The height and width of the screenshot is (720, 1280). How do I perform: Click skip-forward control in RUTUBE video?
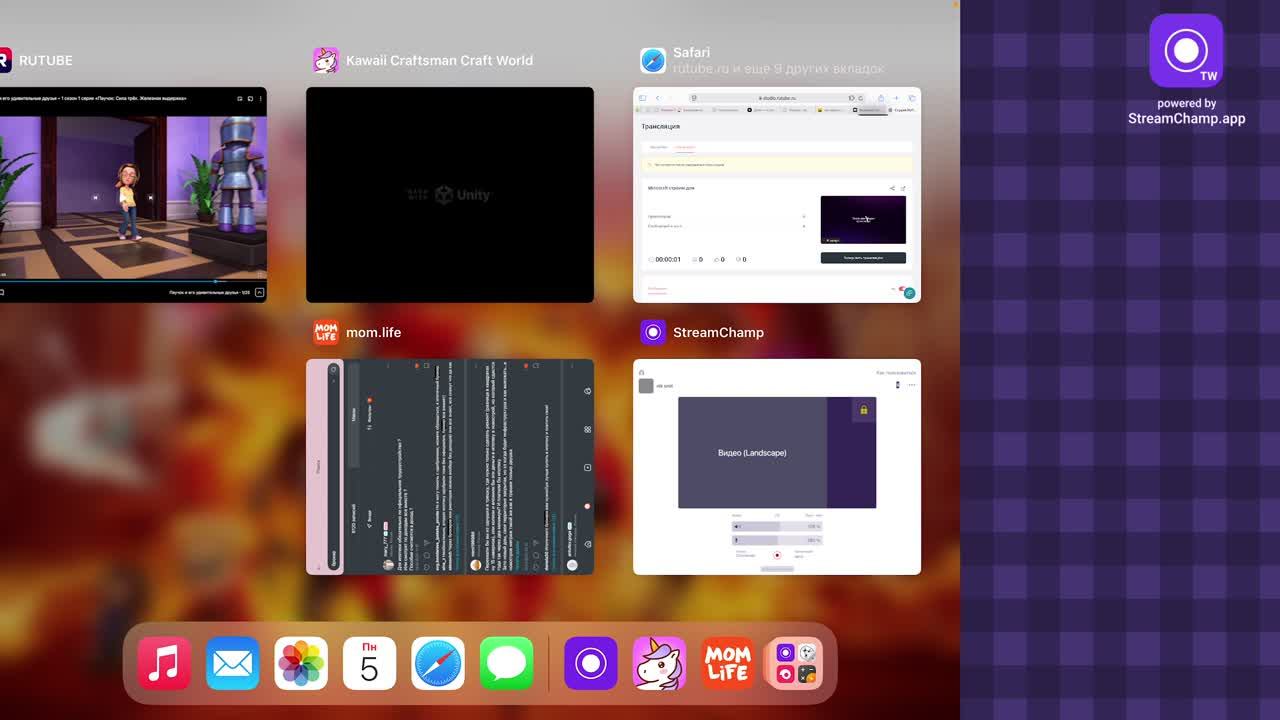click(x=151, y=198)
